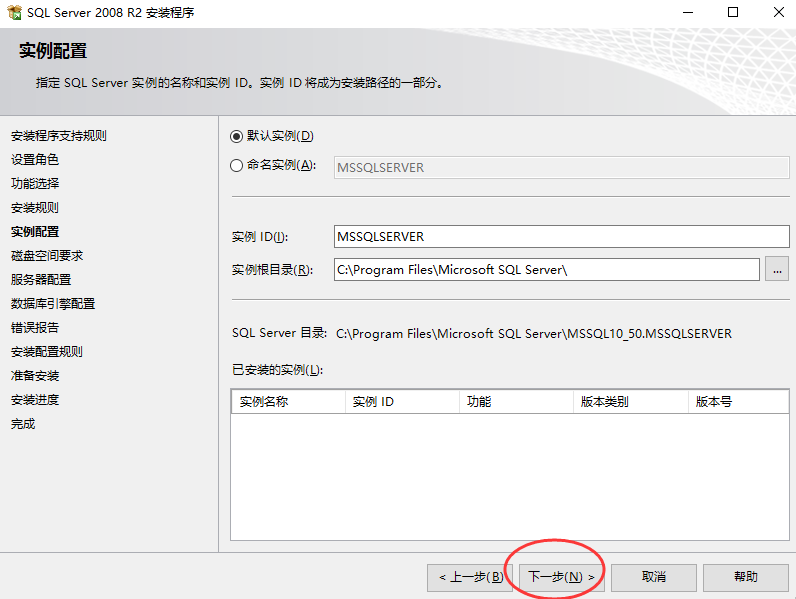
Task: Click the 实例 ID input field
Action: click(561, 237)
